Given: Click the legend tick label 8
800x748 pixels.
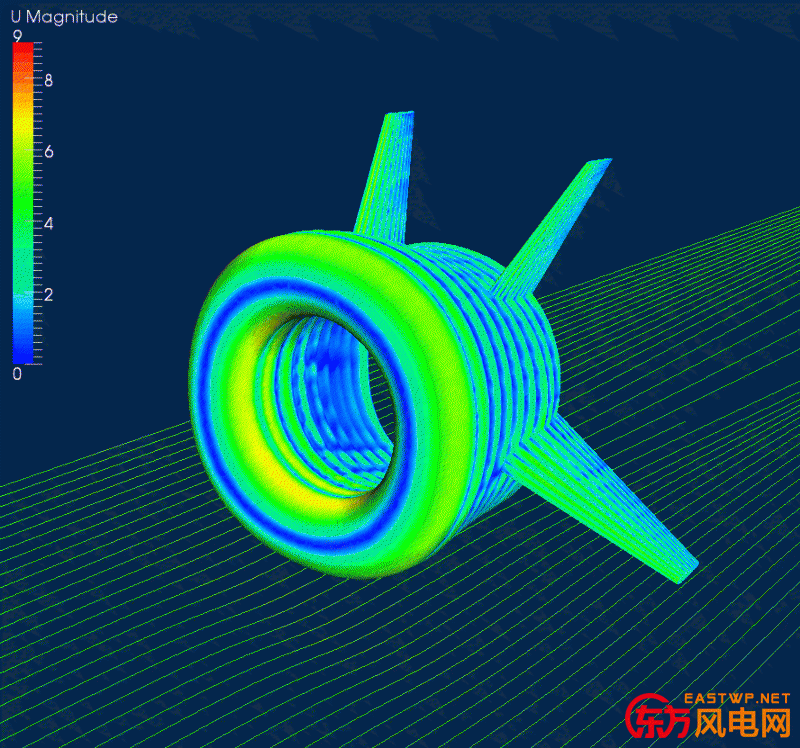Looking at the screenshot, I should pyautogui.click(x=48, y=80).
